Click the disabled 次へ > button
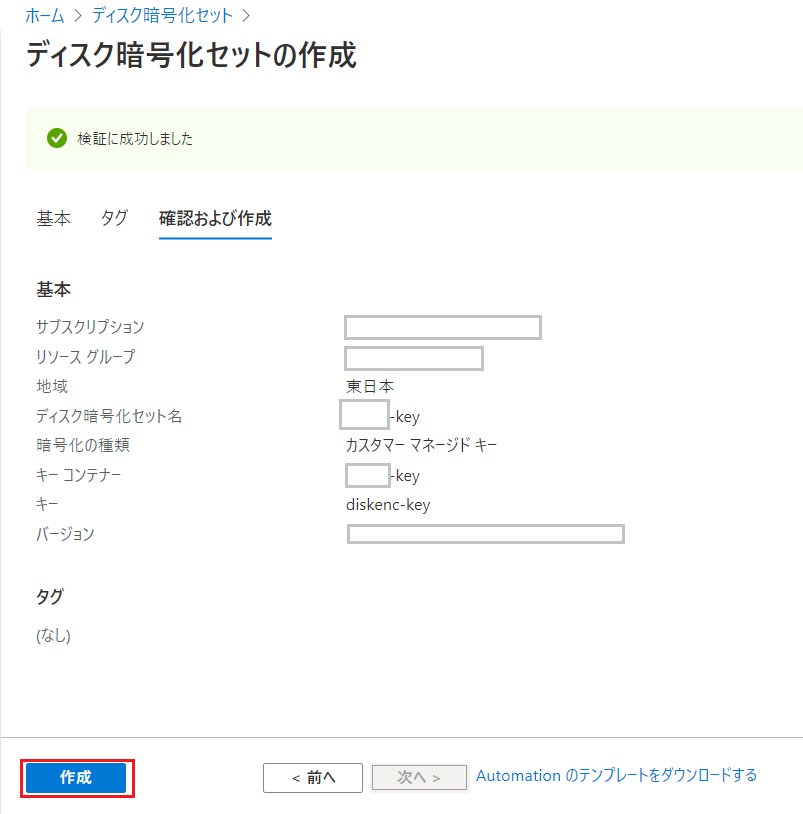The width and height of the screenshot is (803, 814). click(x=419, y=777)
